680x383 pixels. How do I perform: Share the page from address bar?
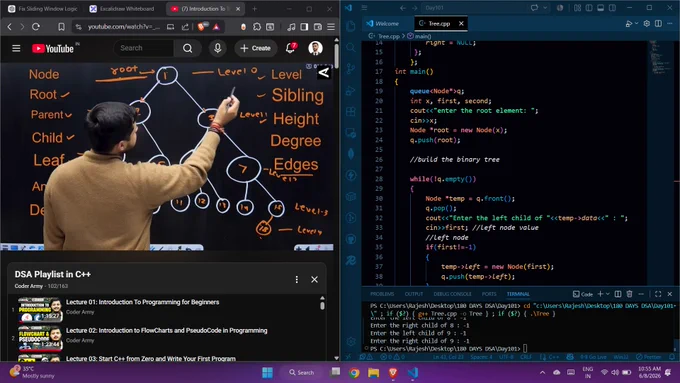tap(185, 27)
